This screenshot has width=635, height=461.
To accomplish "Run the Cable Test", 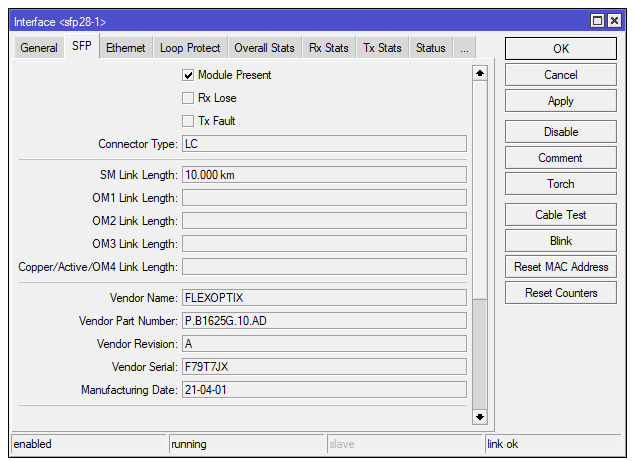I will pos(561,215).
